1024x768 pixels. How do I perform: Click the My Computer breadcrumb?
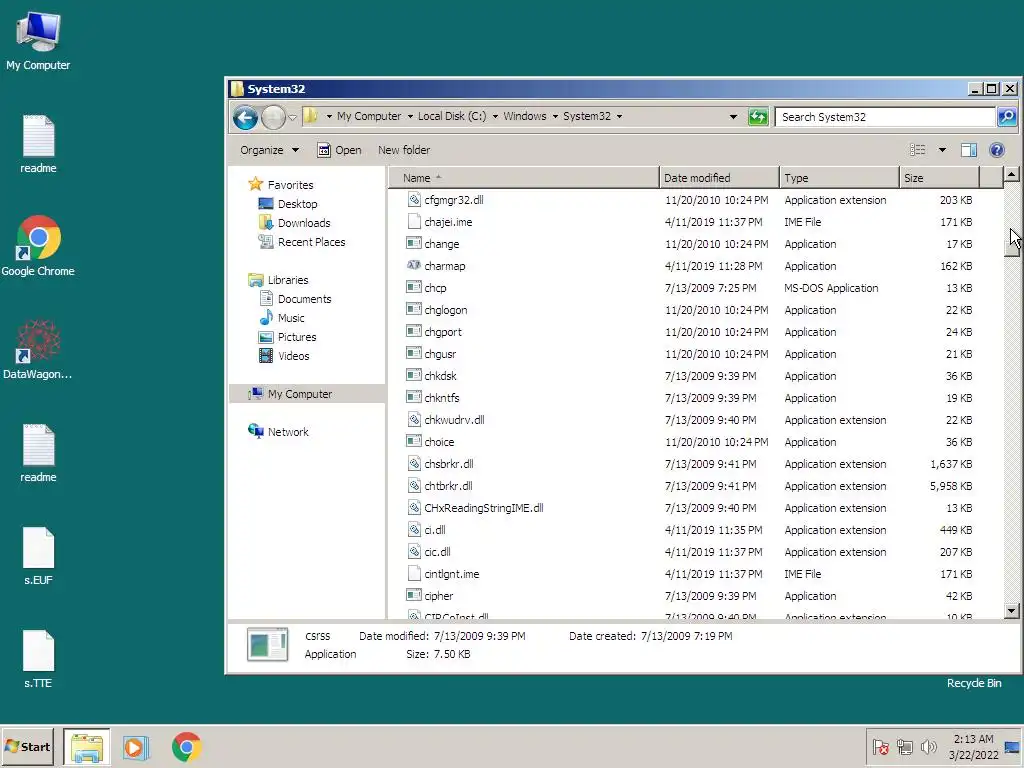pos(369,116)
